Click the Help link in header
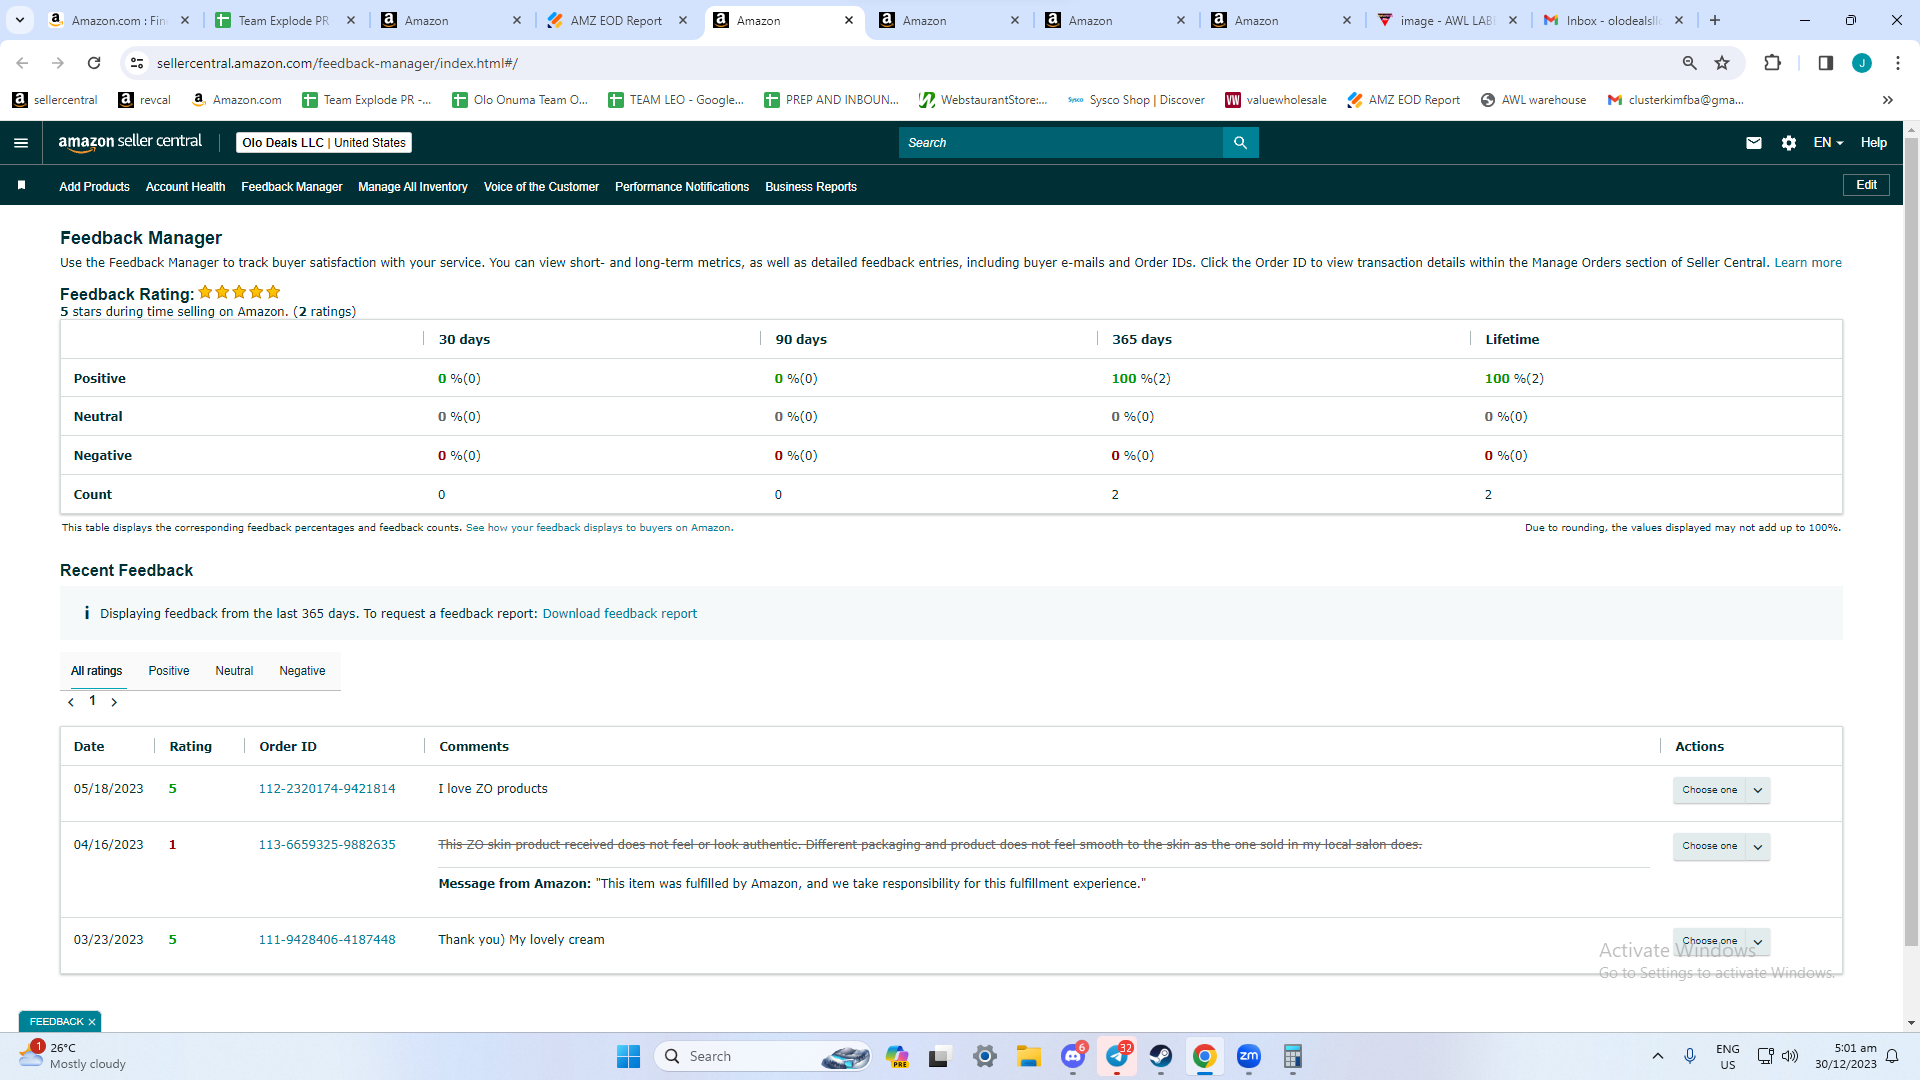Viewport: 1920px width, 1080px height. pyautogui.click(x=1873, y=143)
